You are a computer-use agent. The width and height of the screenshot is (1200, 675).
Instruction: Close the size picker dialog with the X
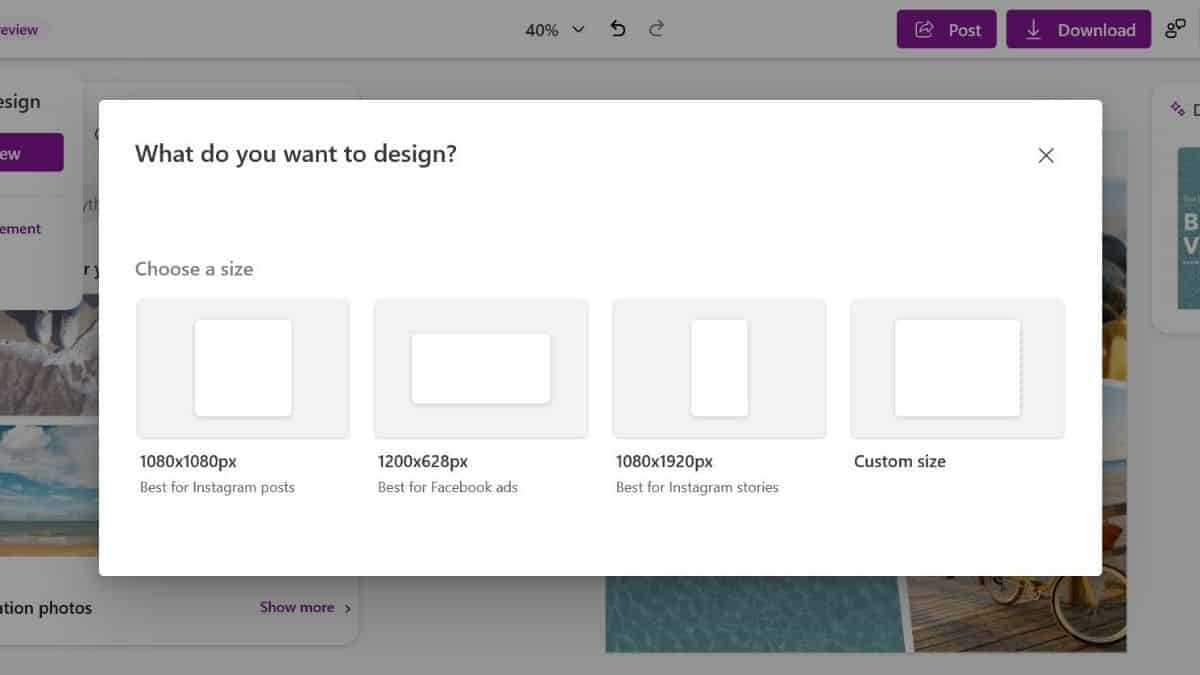1045,155
